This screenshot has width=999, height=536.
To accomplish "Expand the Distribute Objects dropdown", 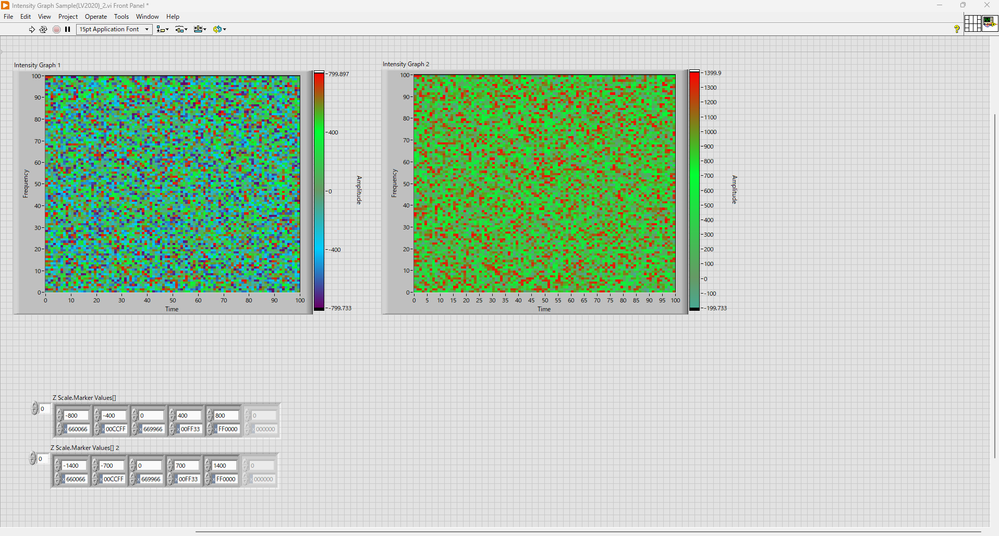I will [x=181, y=29].
